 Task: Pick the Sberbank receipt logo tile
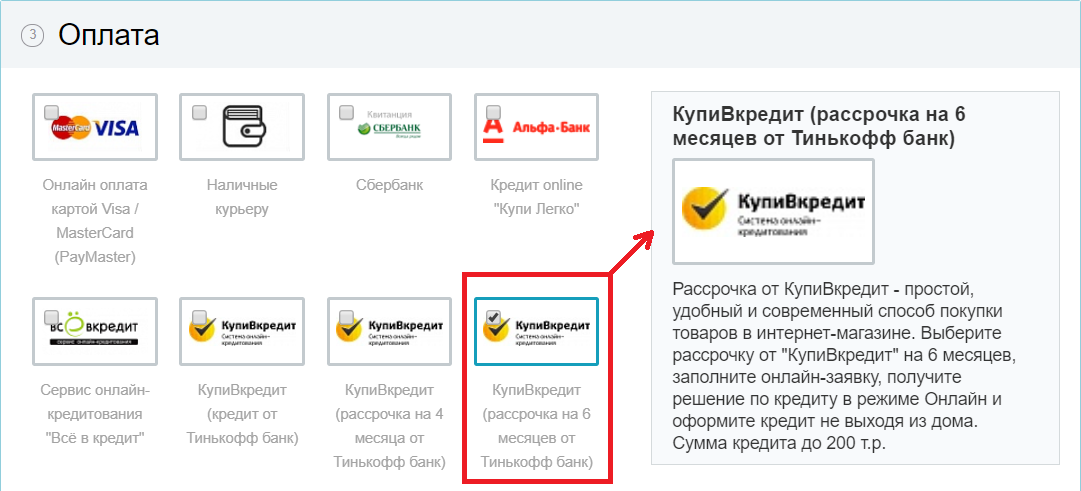pyautogui.click(x=389, y=128)
